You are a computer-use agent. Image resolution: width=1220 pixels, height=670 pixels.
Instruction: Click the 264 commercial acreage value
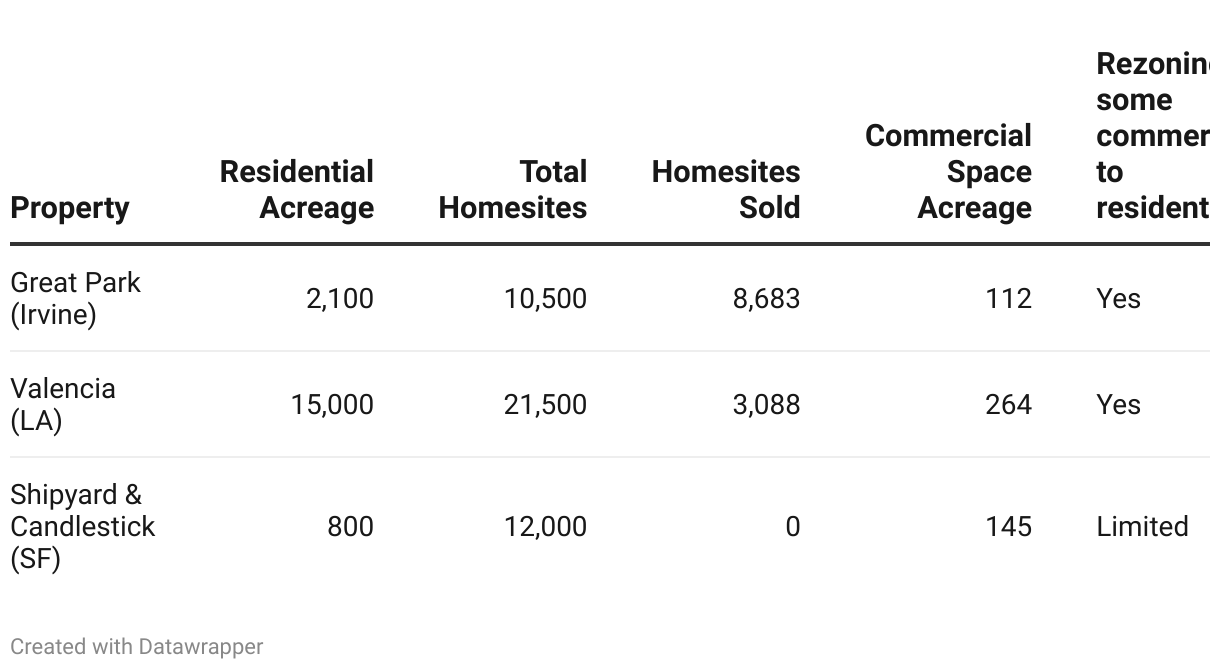(x=1007, y=405)
